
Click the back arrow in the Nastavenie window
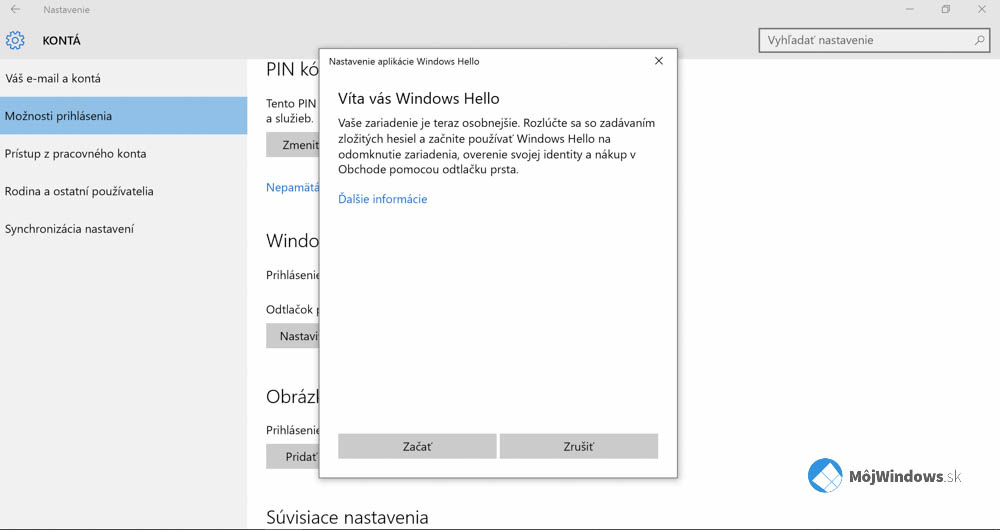click(x=15, y=10)
